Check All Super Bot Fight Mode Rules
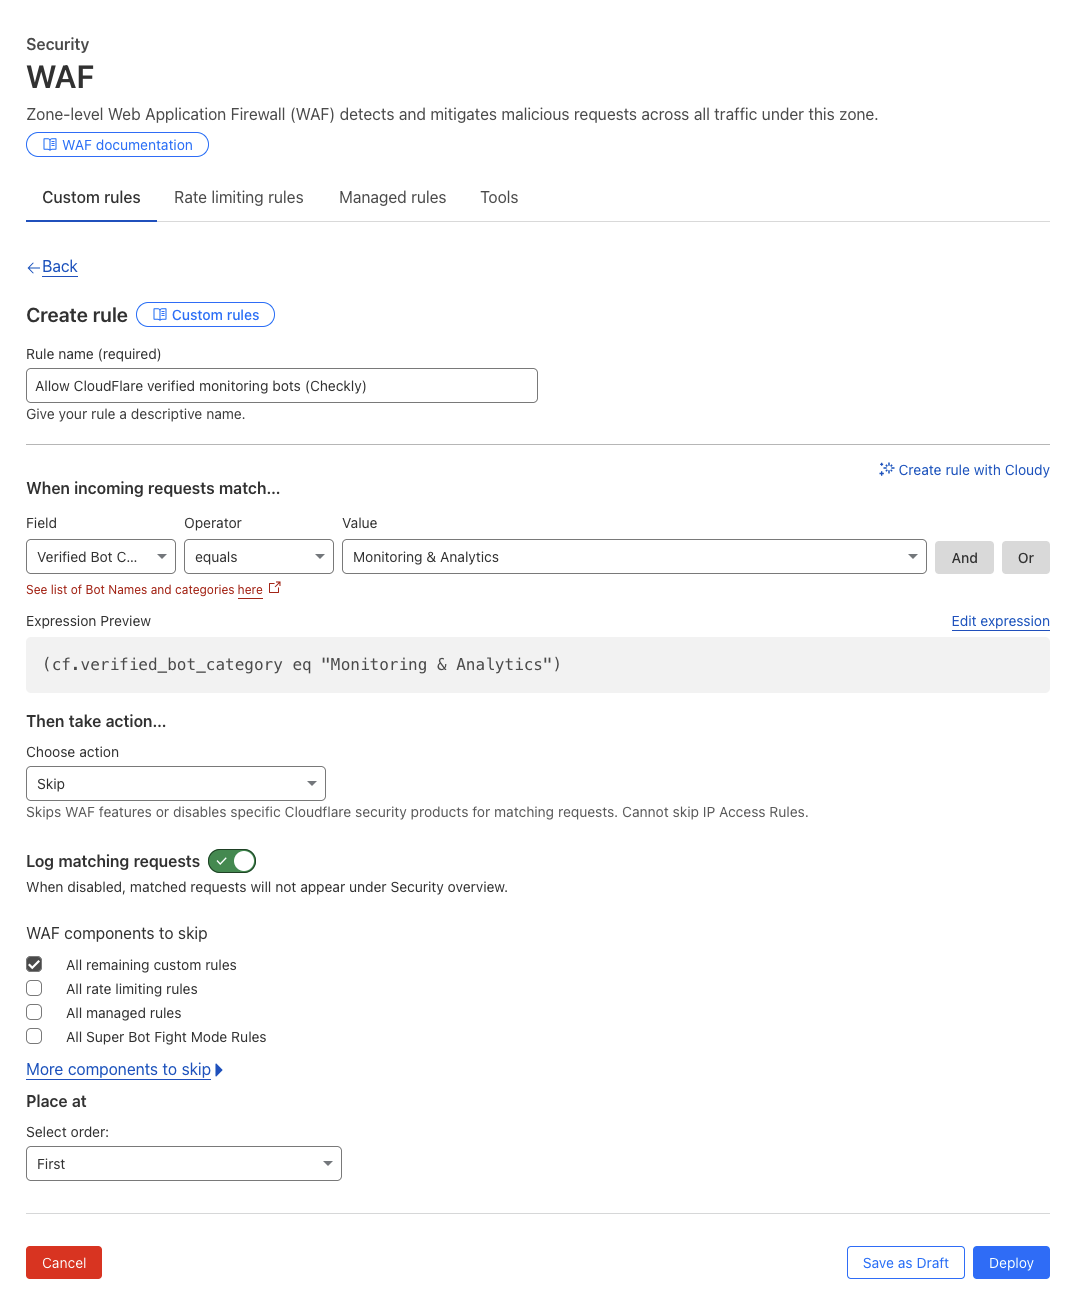 [x=34, y=1036]
